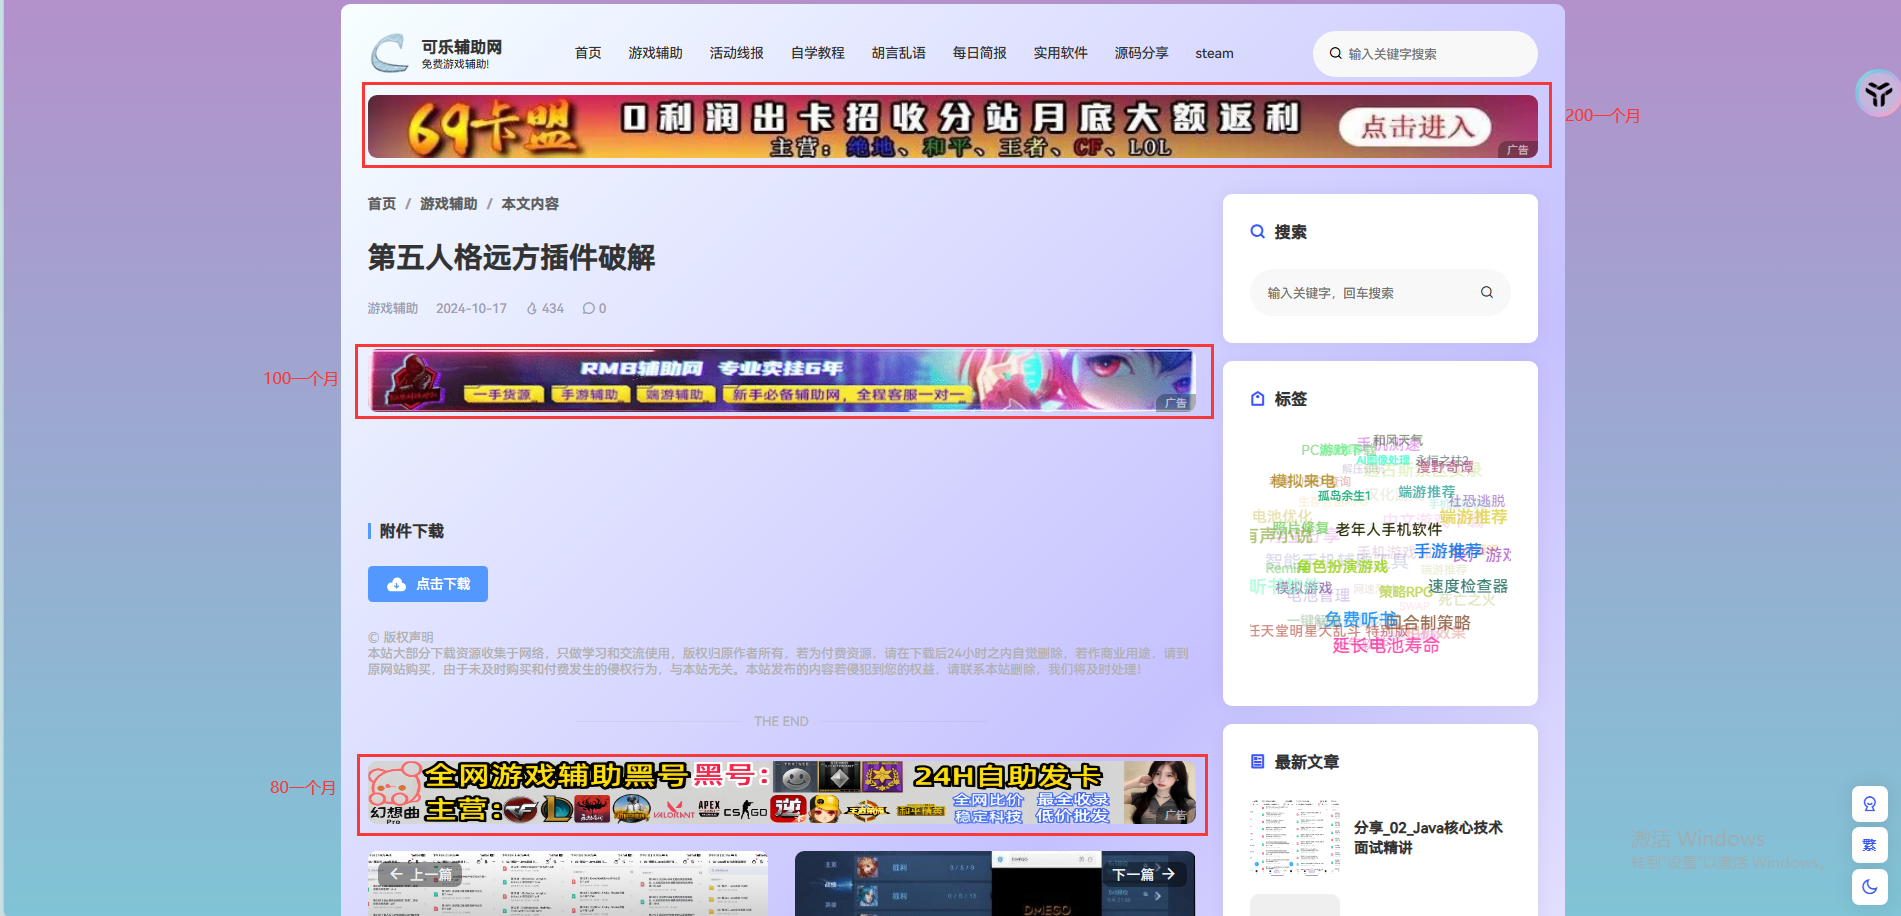Open the 首页 navigation menu item

pyautogui.click(x=588, y=53)
